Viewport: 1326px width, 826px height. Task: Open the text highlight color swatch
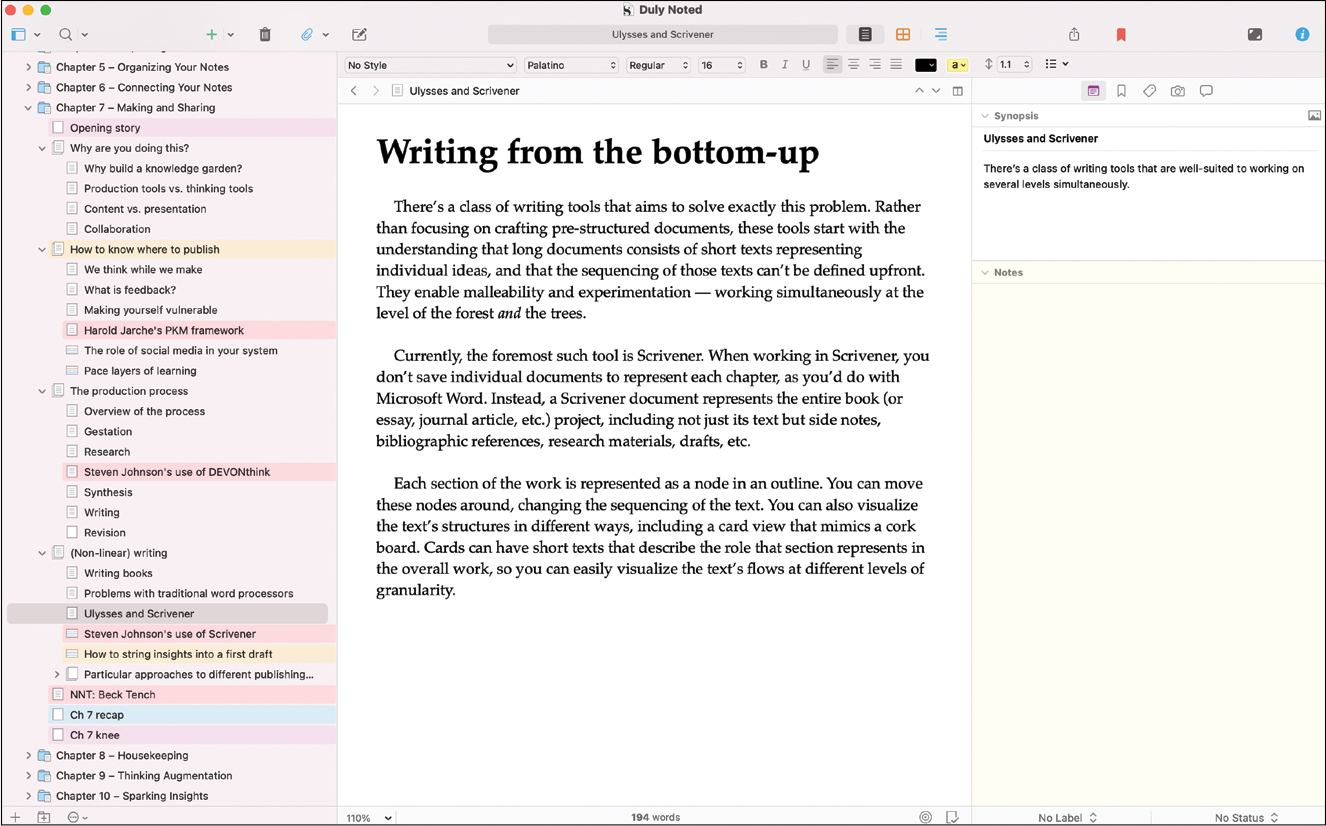pos(958,64)
